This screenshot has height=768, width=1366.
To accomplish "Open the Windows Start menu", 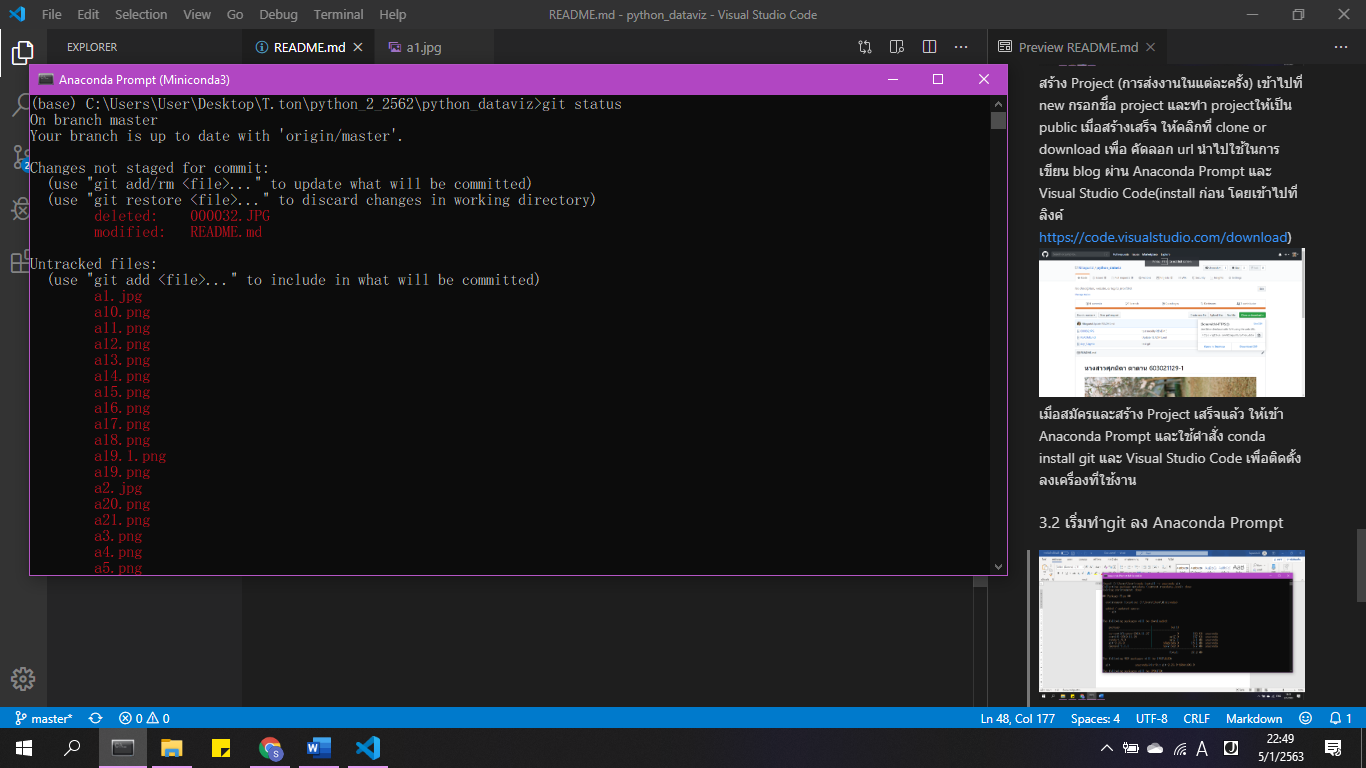I will tap(23, 748).
